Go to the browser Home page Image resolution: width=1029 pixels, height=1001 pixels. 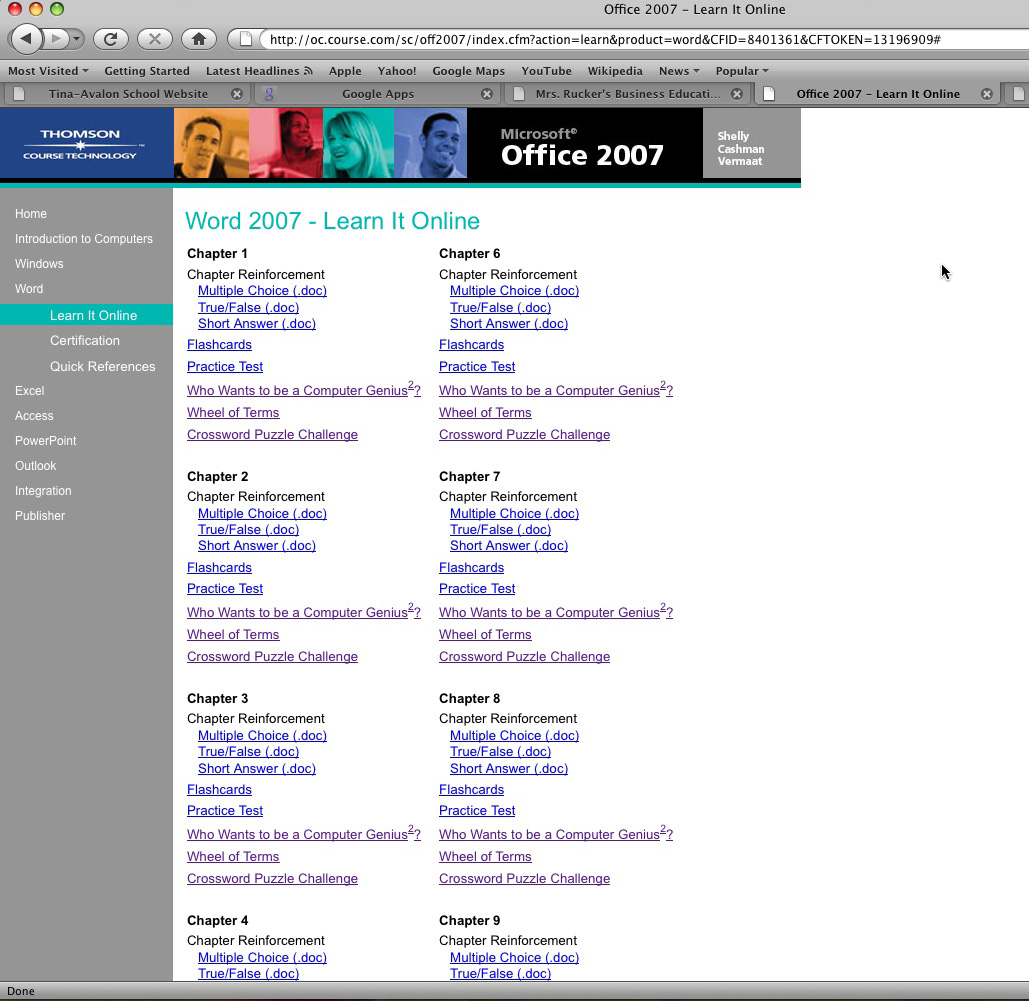199,39
